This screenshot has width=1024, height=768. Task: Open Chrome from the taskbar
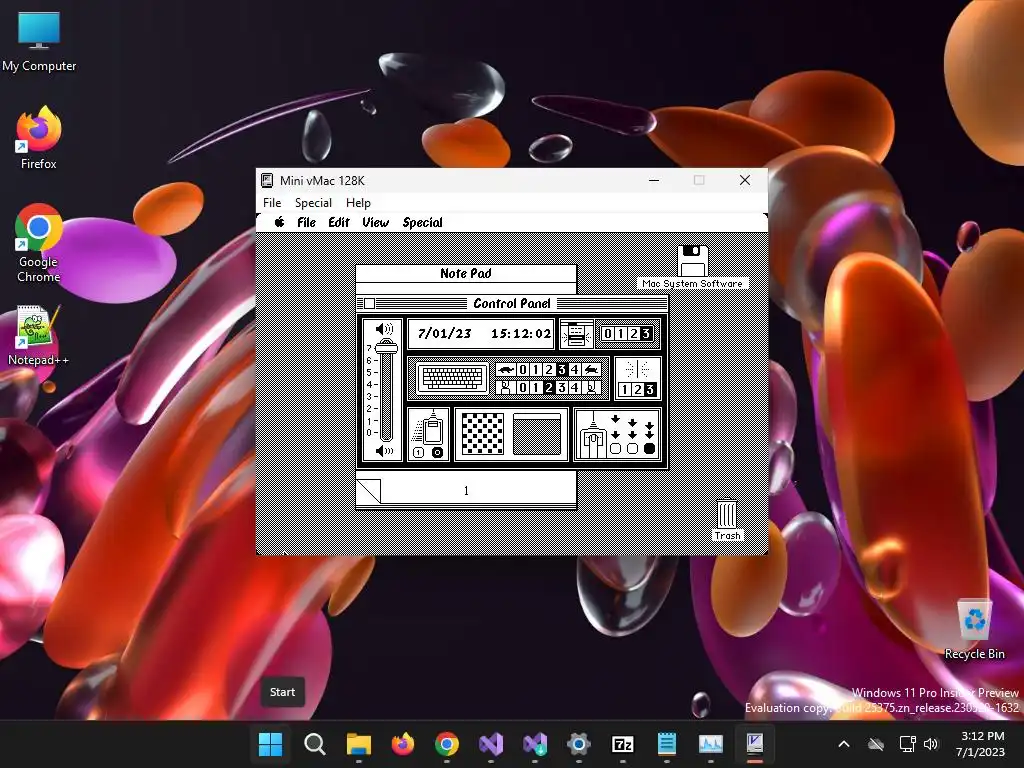tap(447, 744)
